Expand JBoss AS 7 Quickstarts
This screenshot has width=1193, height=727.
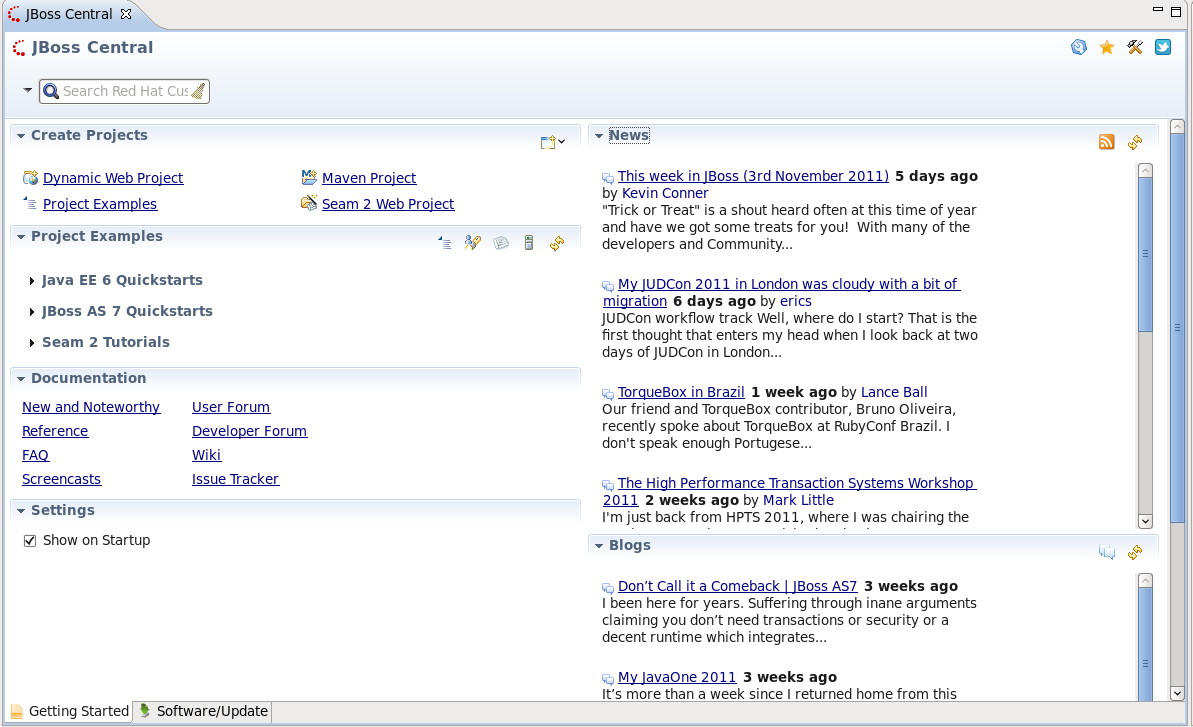(x=32, y=312)
